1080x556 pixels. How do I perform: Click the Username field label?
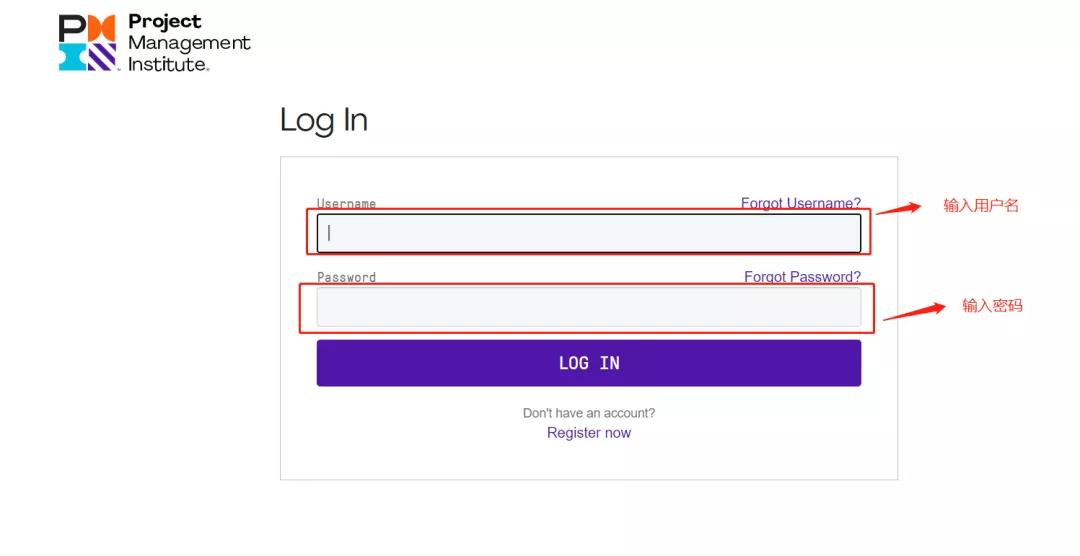click(x=346, y=204)
